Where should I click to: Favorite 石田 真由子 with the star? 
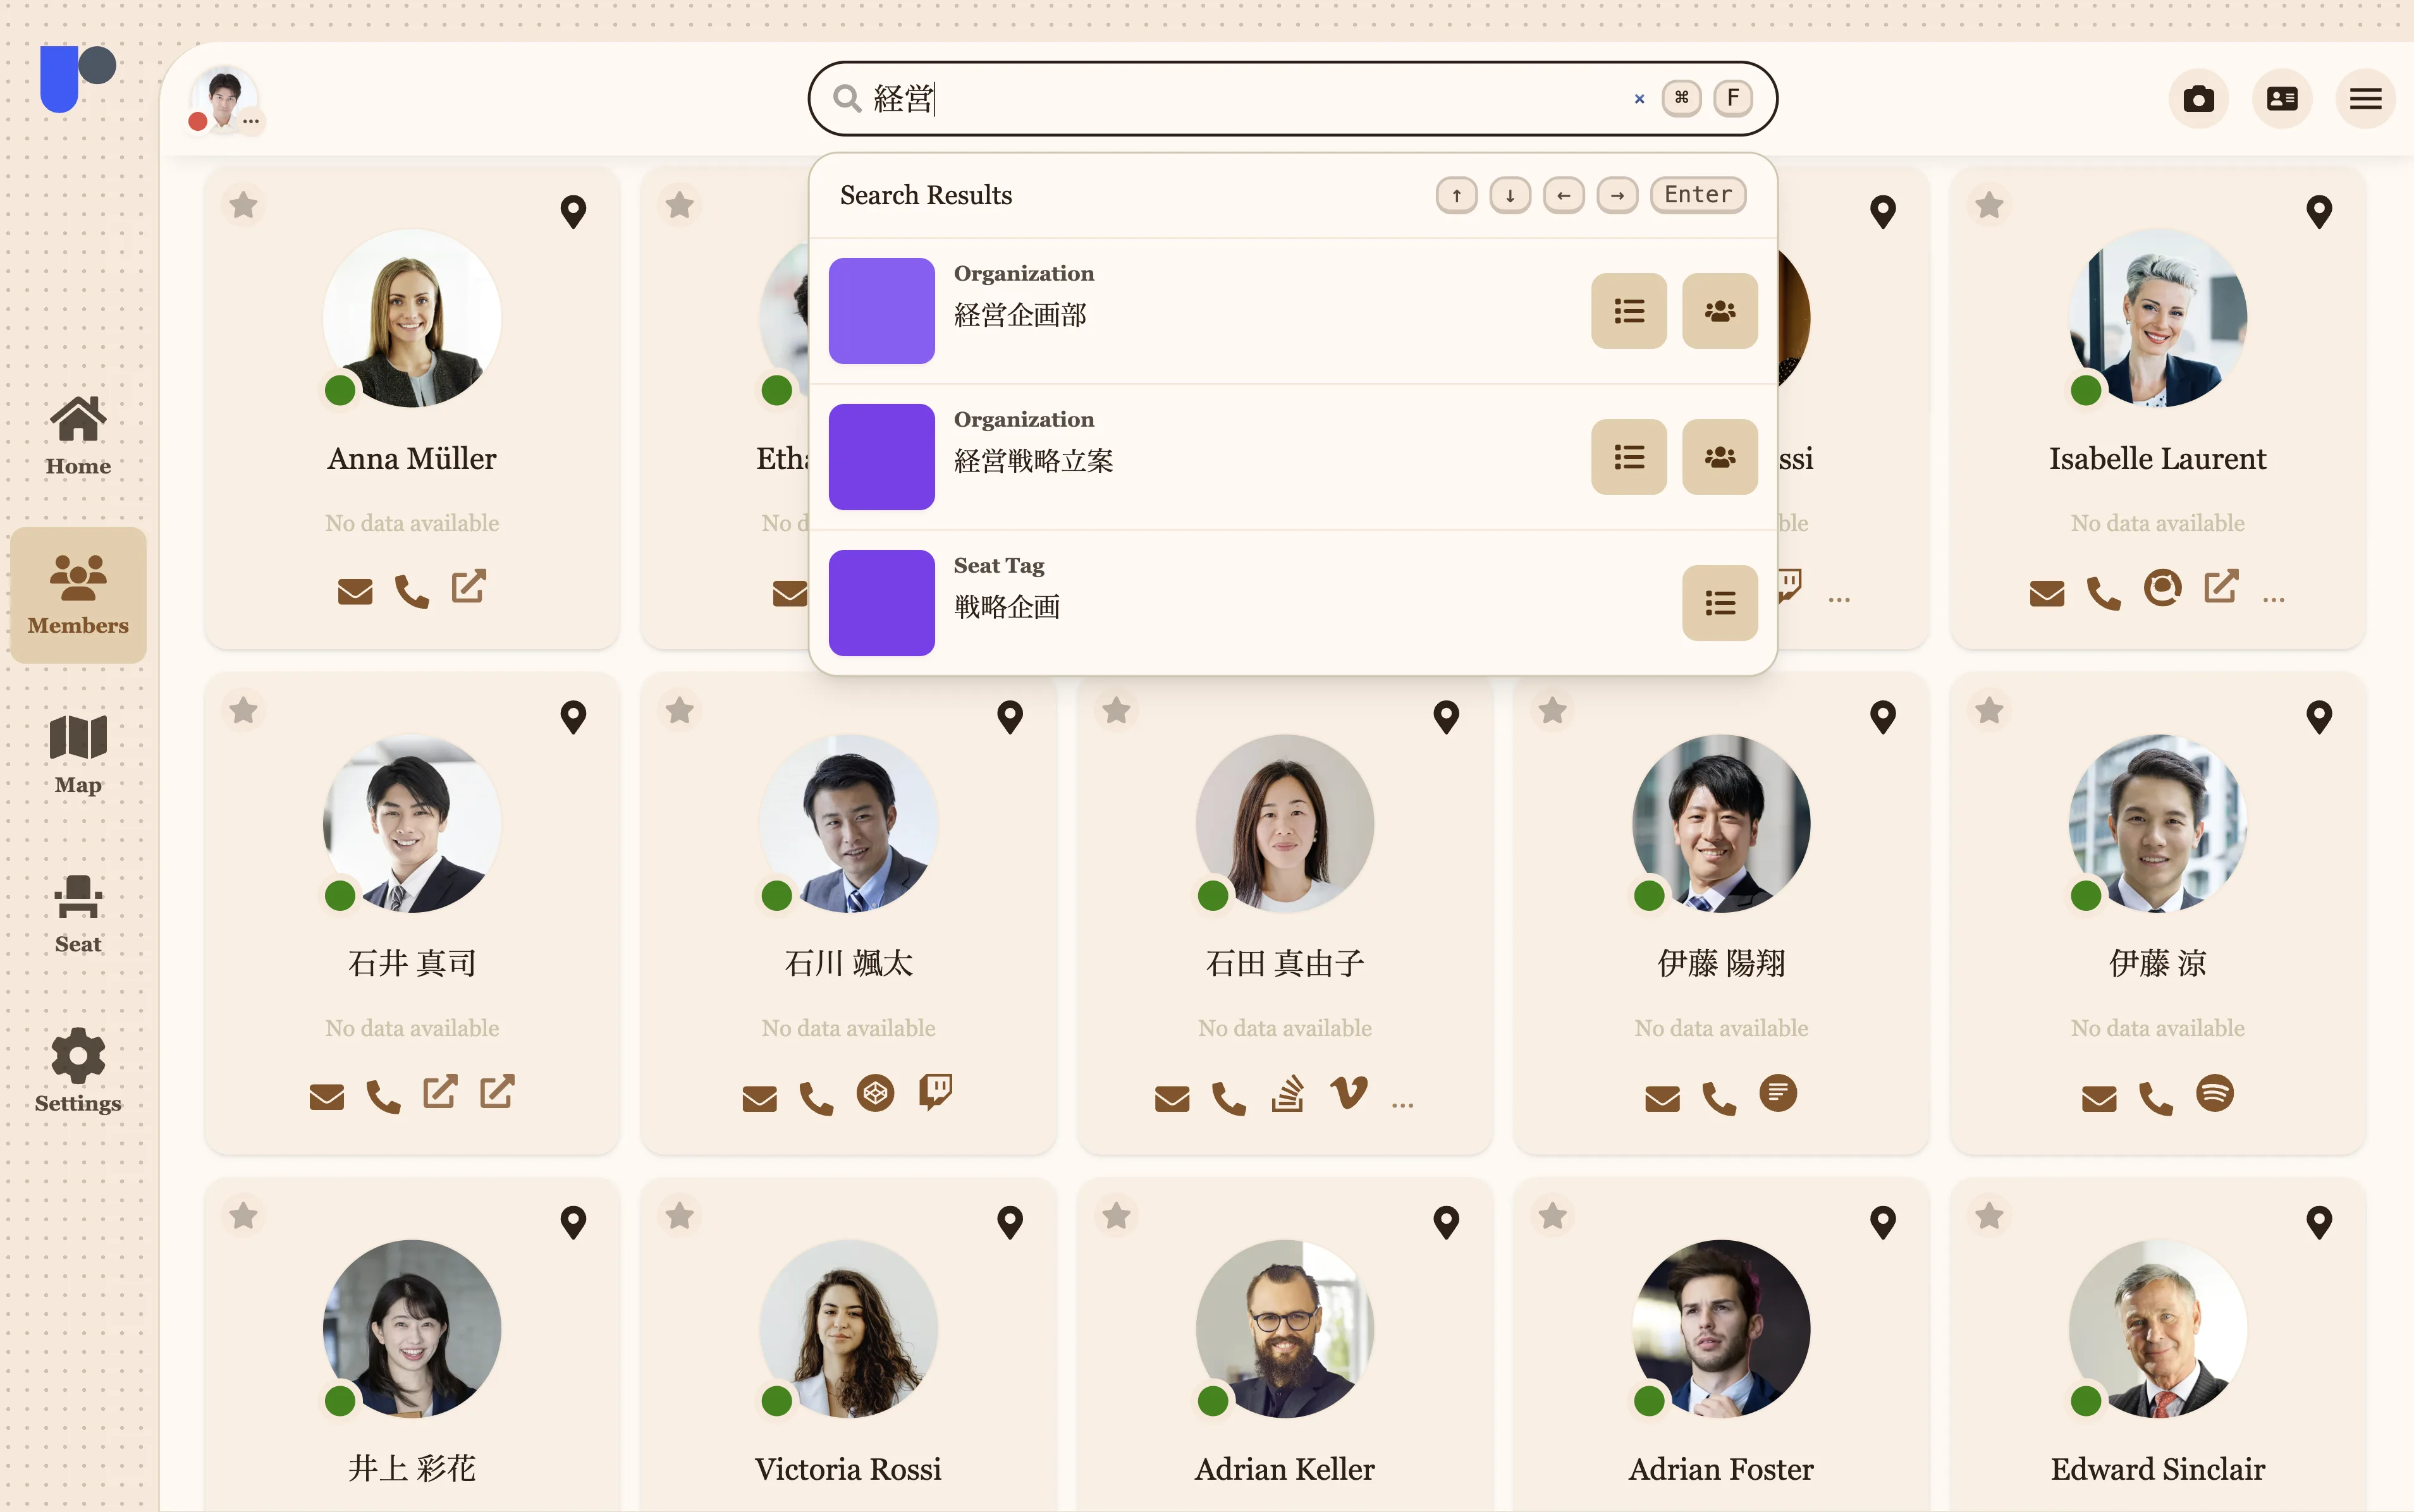click(1116, 711)
